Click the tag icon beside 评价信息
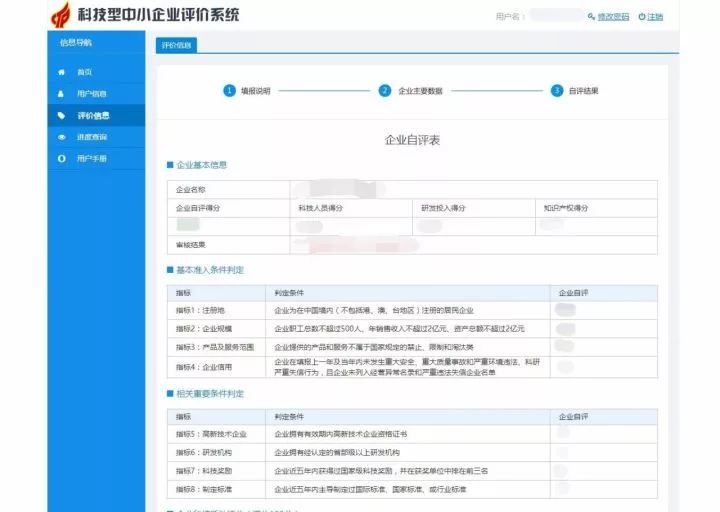Image resolution: width=720 pixels, height=512 pixels. 62,116
